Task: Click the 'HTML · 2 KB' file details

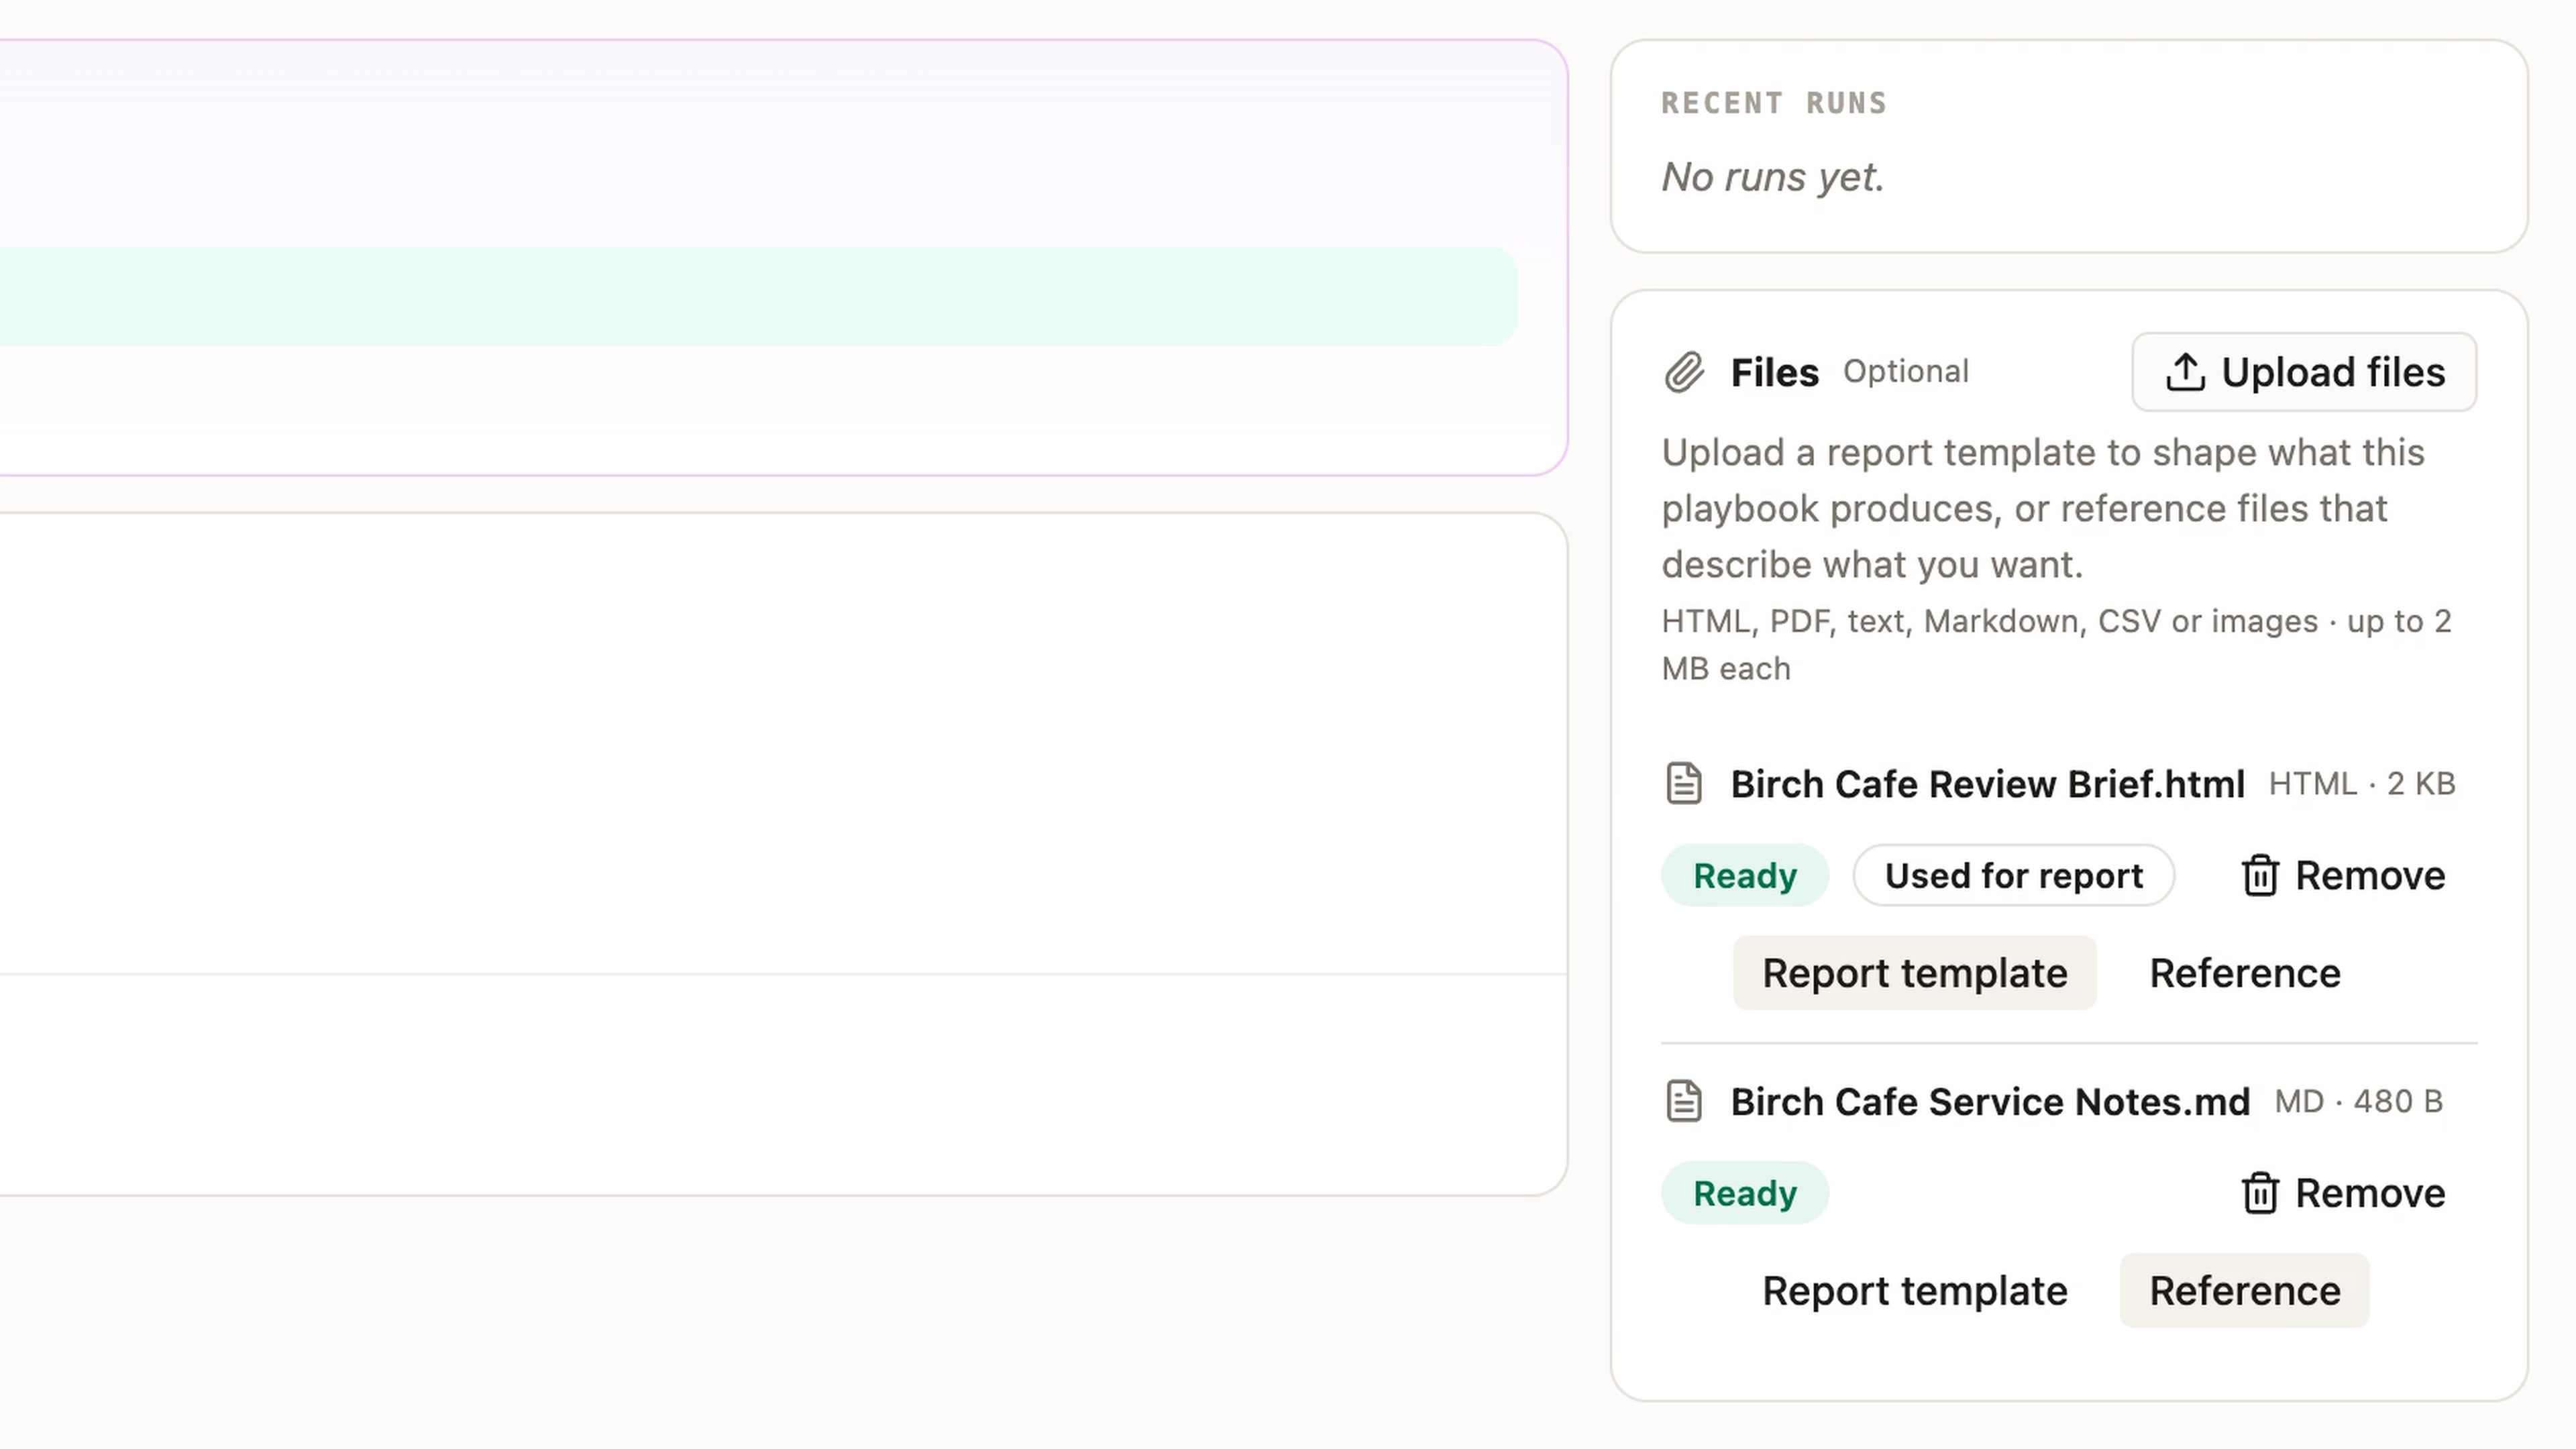Action: [x=2362, y=784]
